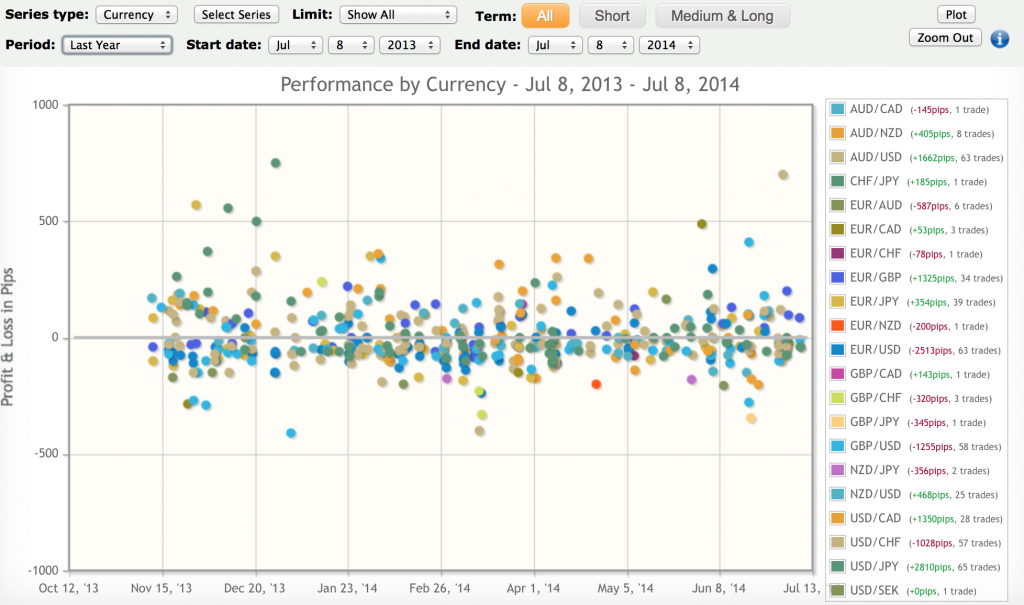Switch to Medium & Long term

point(721,16)
